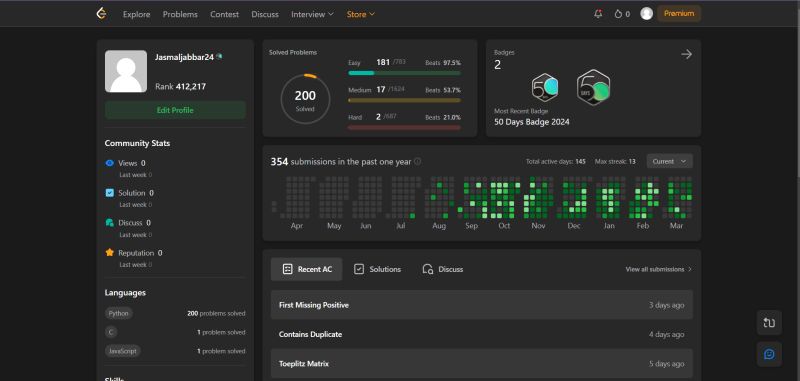Expand the Store dropdown menu
Image resolution: width=800 pixels, height=381 pixels.
pos(361,14)
